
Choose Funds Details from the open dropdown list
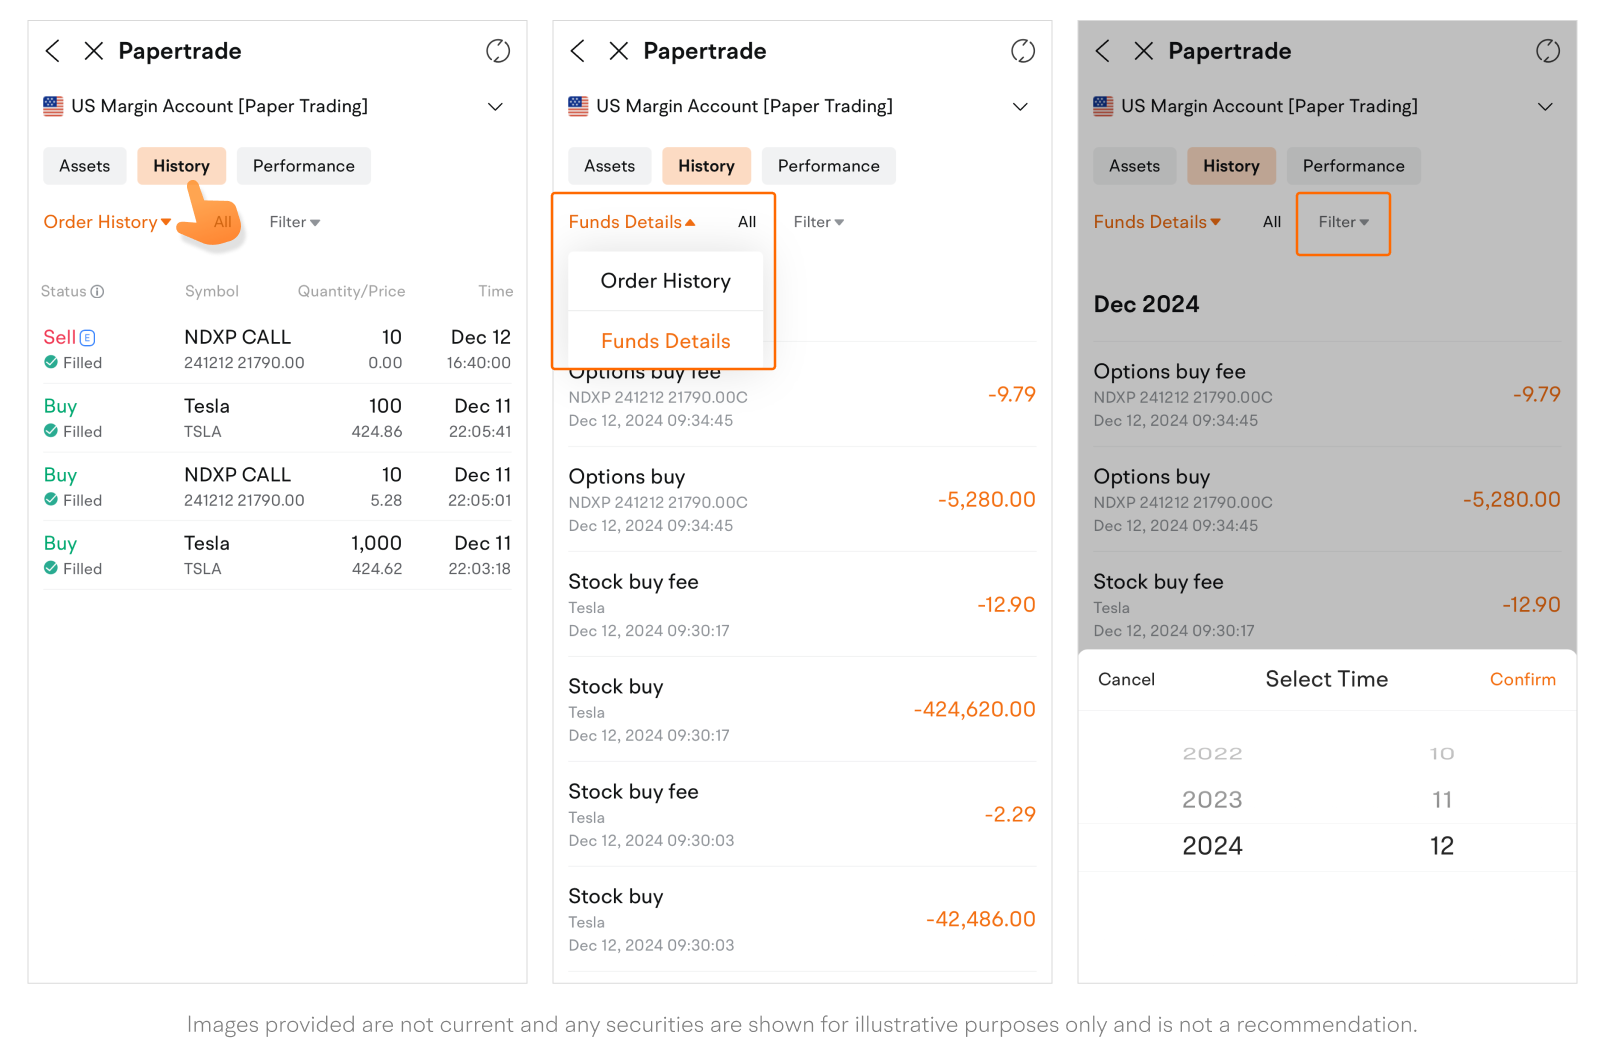click(x=665, y=341)
